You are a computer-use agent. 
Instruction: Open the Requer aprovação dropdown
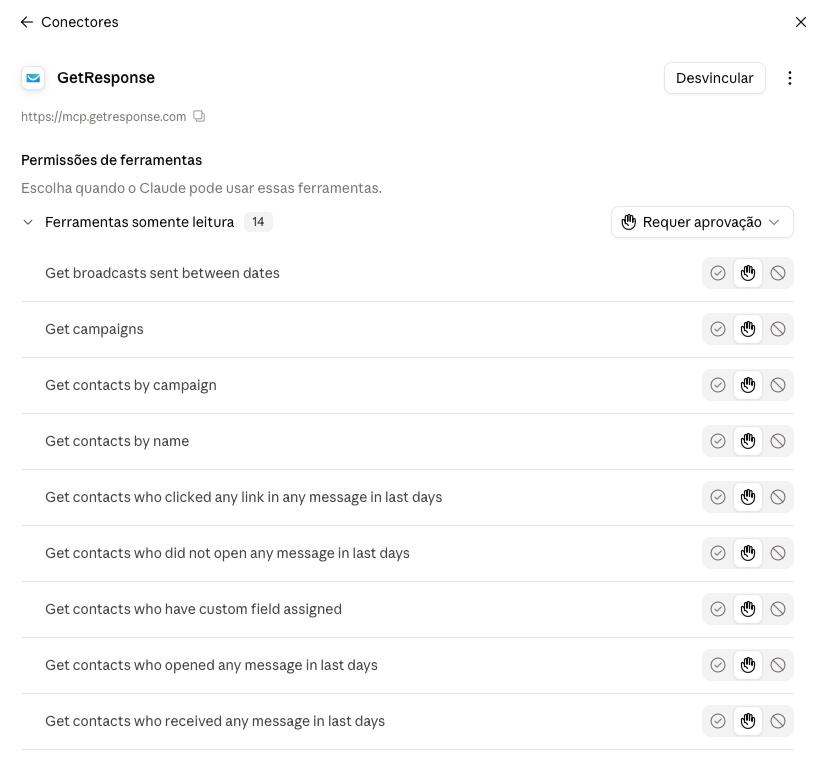[x=702, y=222]
